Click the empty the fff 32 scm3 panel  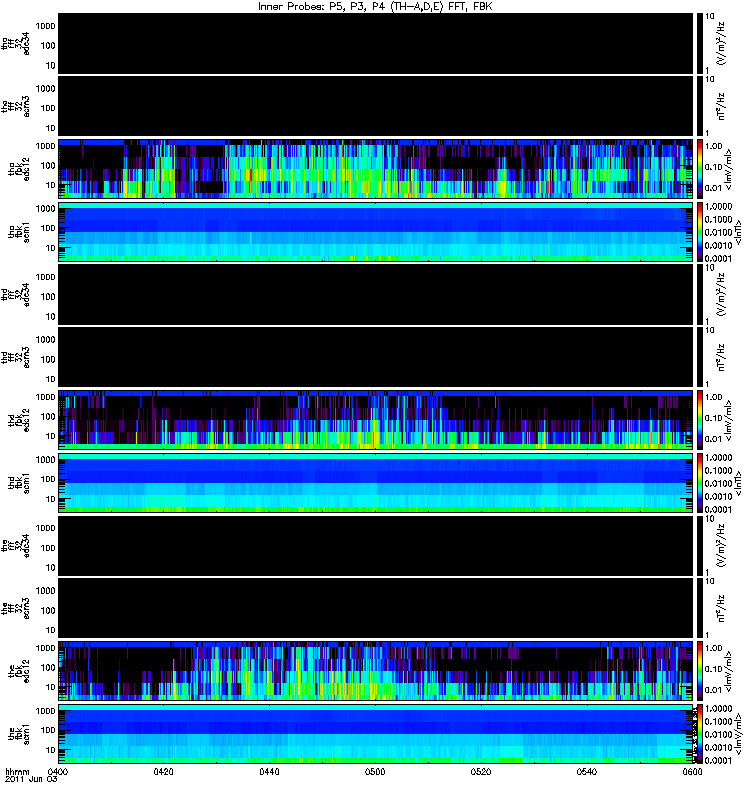pyautogui.click(x=376, y=609)
